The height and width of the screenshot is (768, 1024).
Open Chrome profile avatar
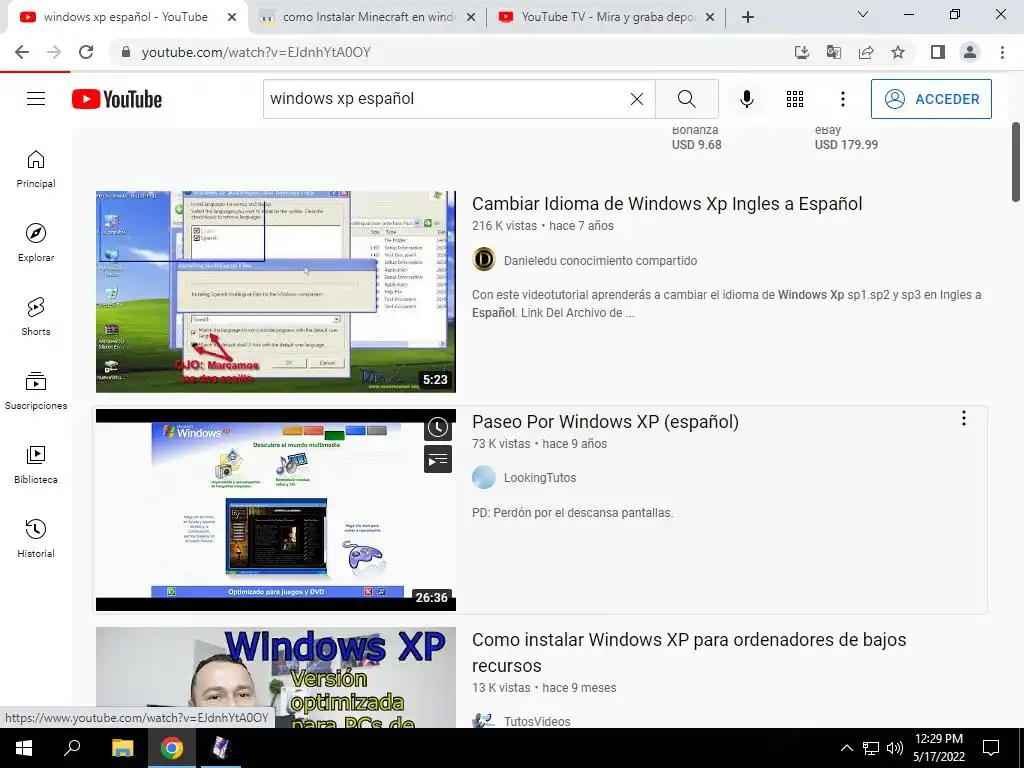pos(970,52)
